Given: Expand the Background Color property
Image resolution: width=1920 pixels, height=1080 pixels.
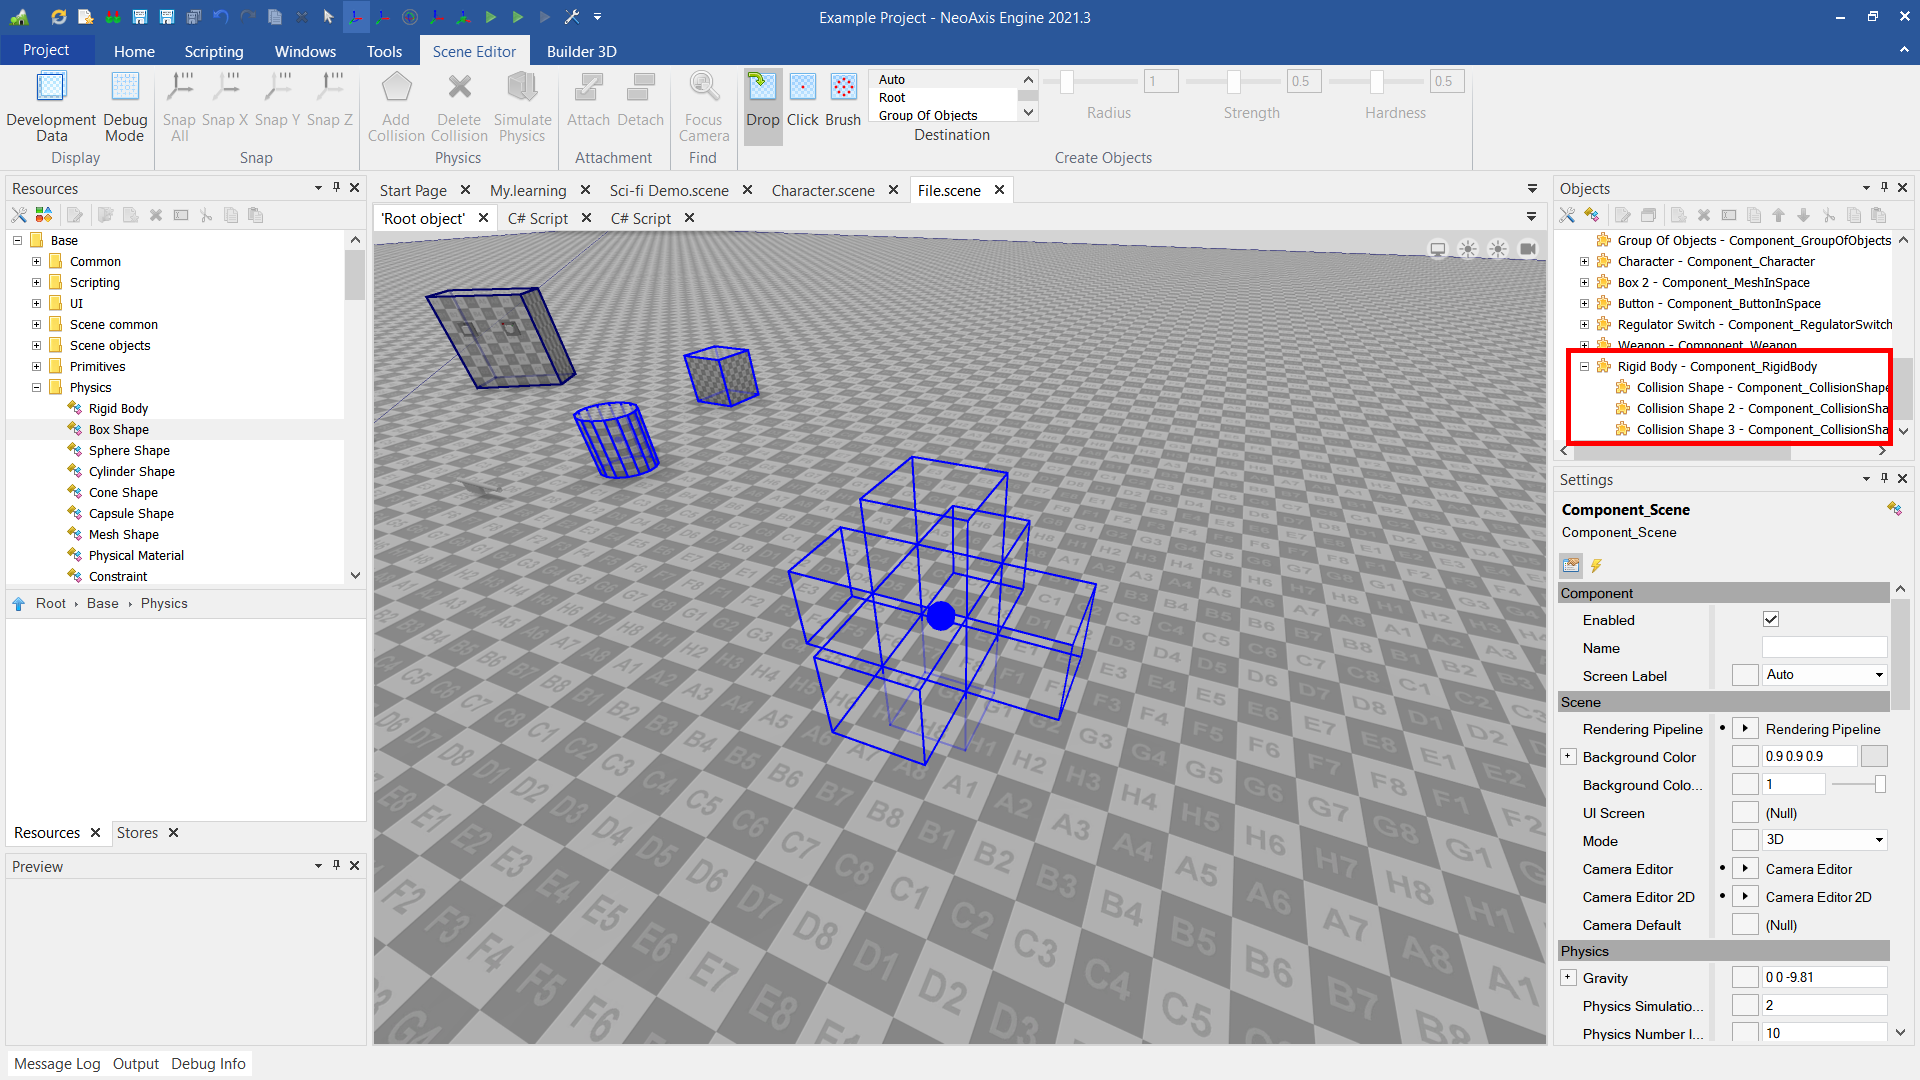Looking at the screenshot, I should (x=1568, y=757).
